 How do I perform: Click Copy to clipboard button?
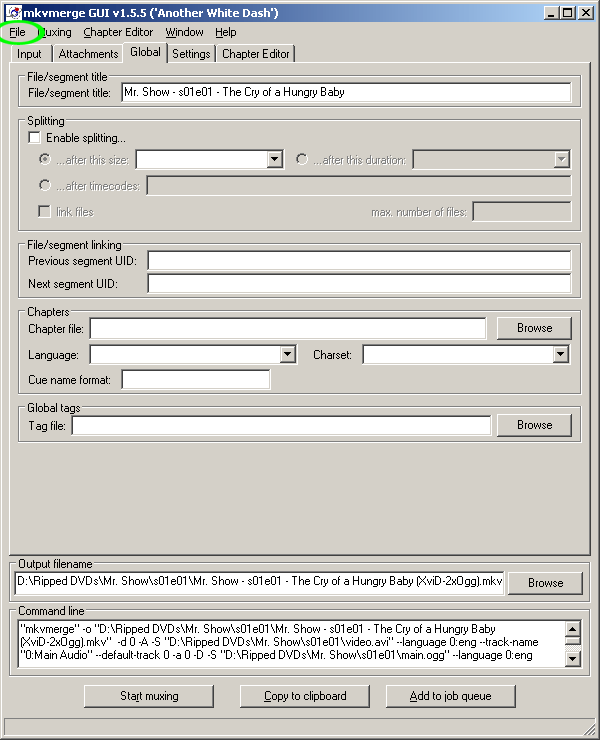click(x=305, y=696)
